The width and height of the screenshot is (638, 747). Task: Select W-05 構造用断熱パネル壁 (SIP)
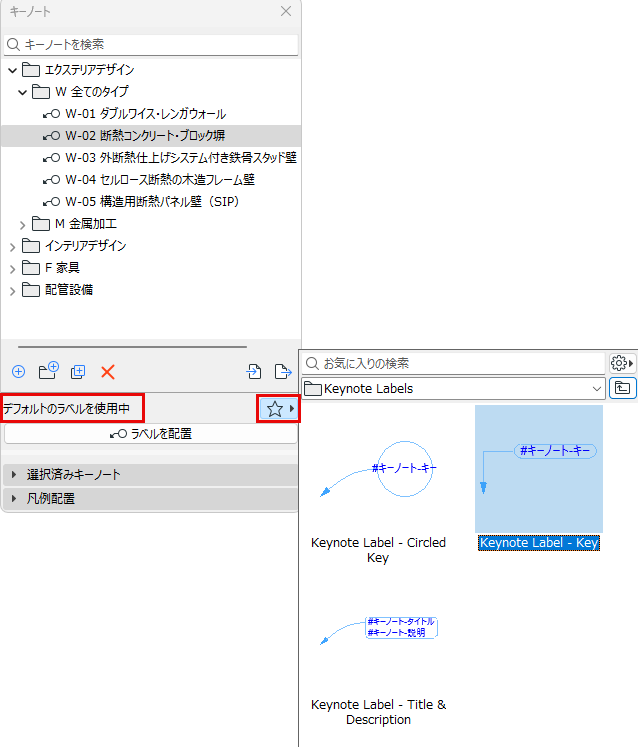[x=151, y=202]
